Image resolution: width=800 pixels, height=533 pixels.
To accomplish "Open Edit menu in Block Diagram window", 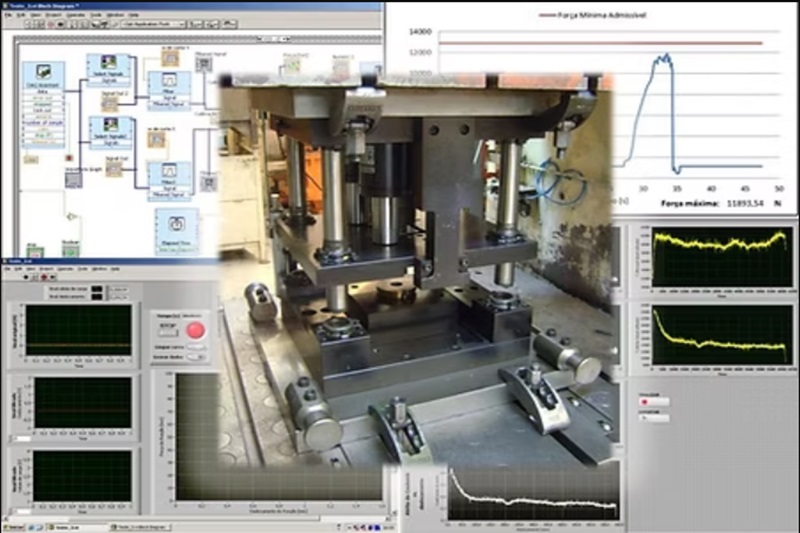I will pos(21,15).
